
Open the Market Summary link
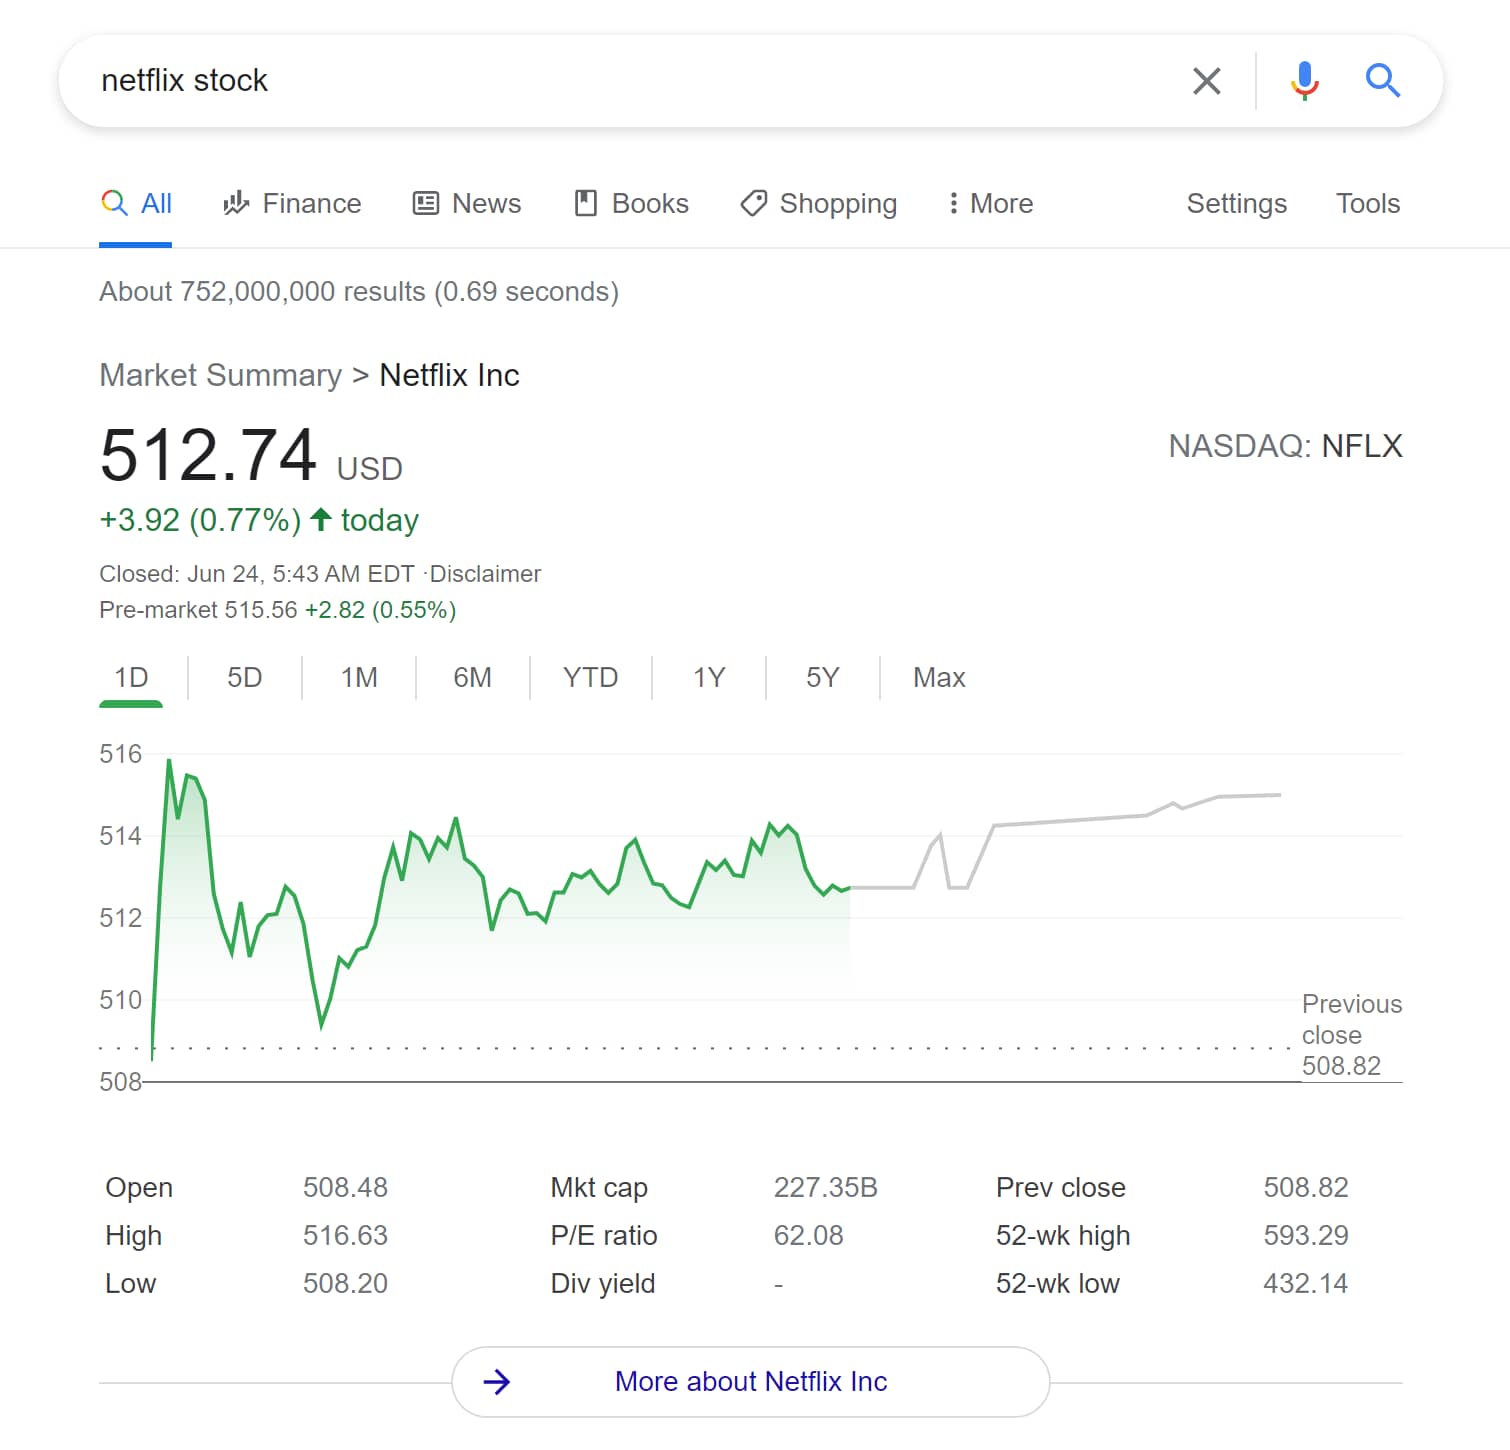(x=220, y=375)
